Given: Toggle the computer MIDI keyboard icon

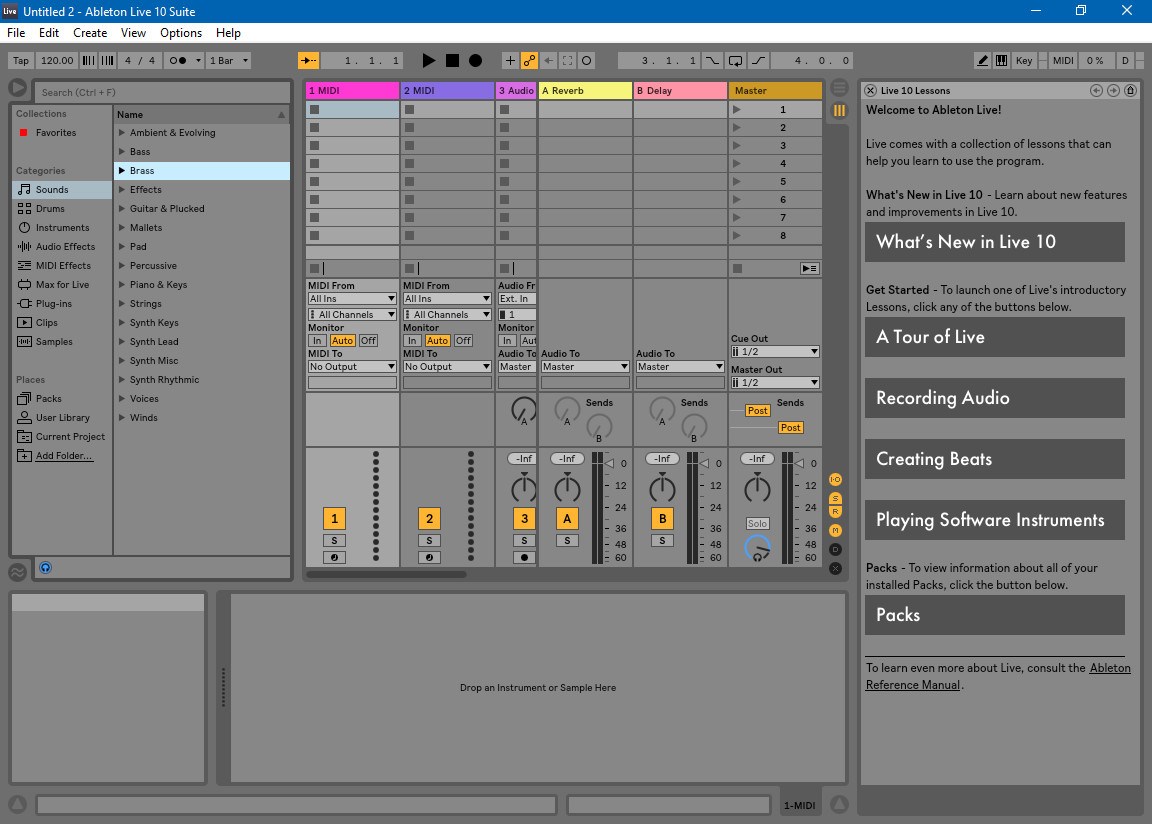Looking at the screenshot, I should pos(1001,61).
